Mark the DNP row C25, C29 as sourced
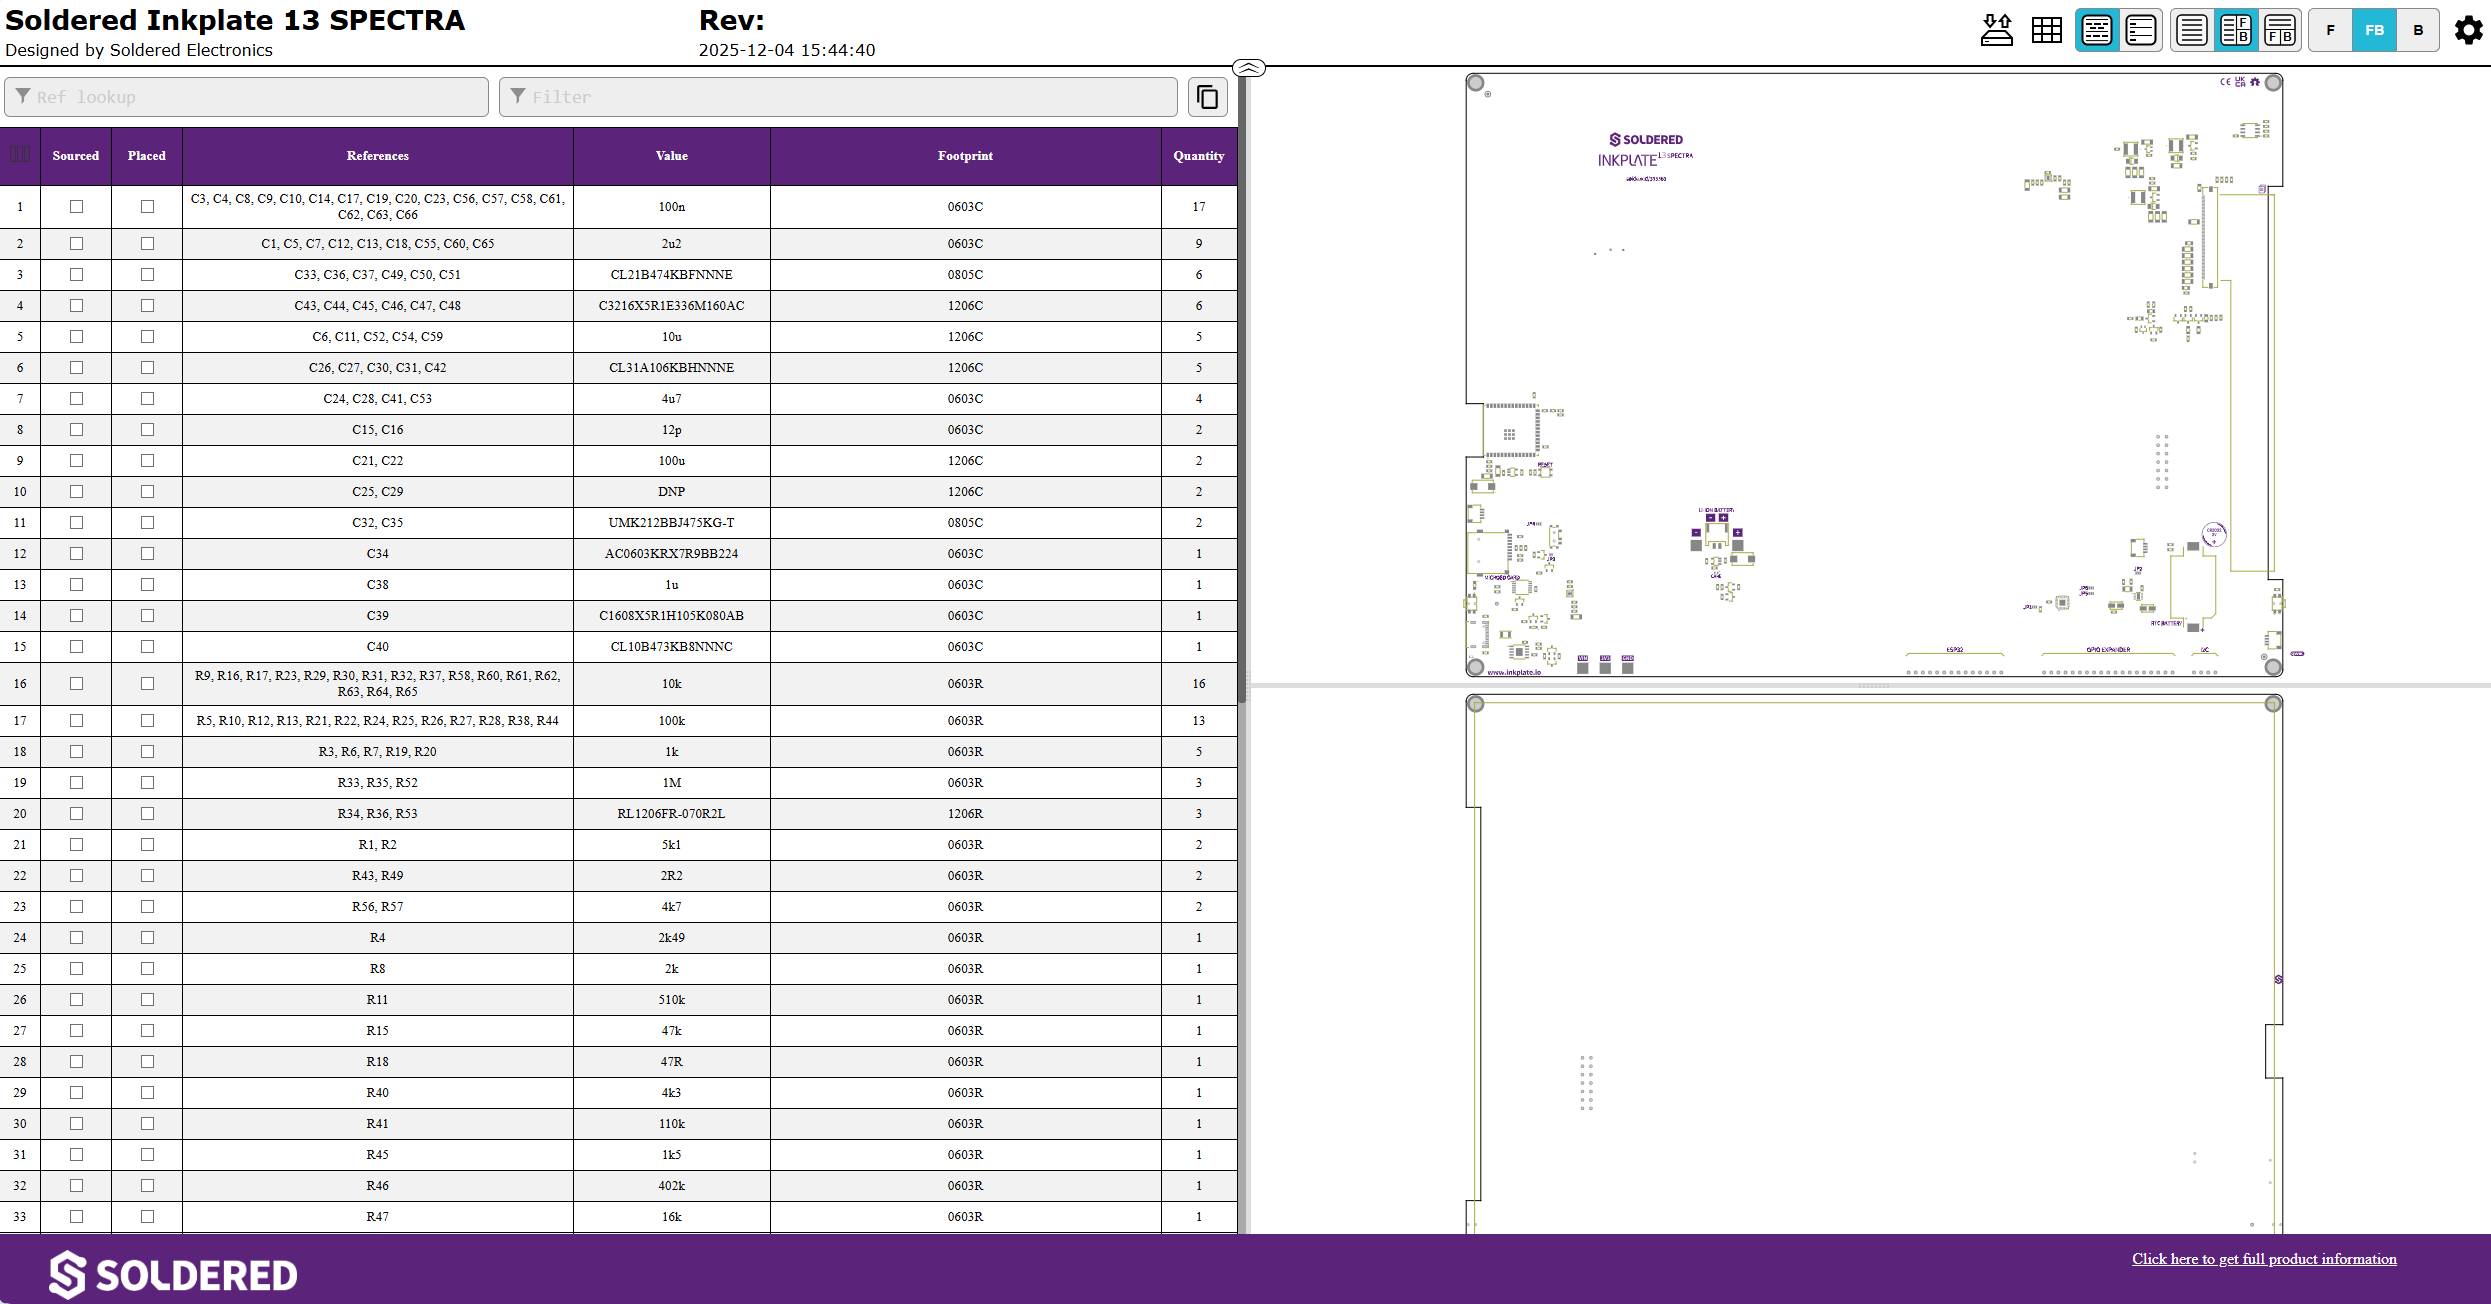The image size is (2491, 1304). tap(76, 492)
